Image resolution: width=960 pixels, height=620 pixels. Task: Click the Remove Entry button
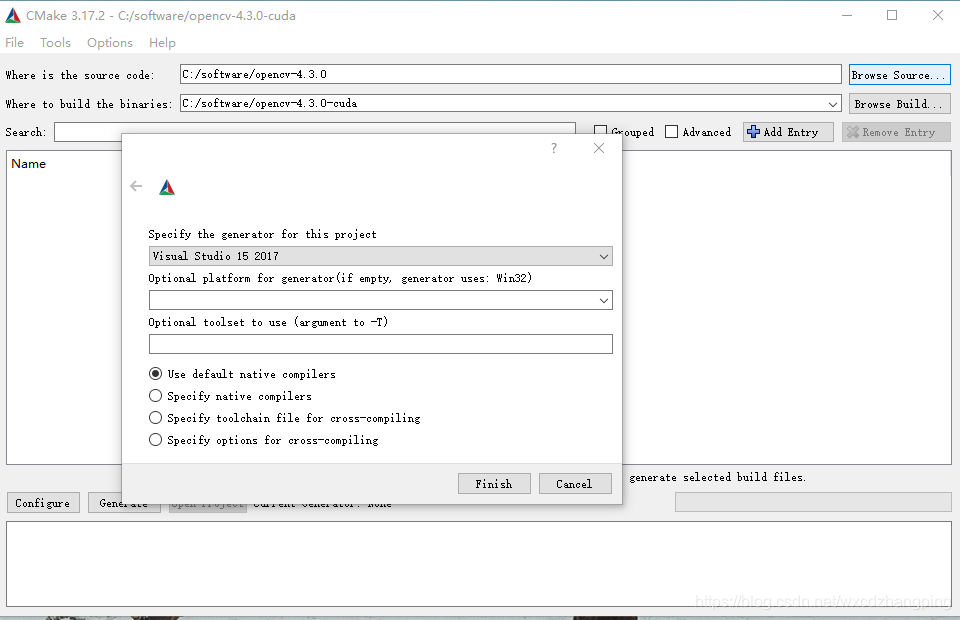coord(896,132)
